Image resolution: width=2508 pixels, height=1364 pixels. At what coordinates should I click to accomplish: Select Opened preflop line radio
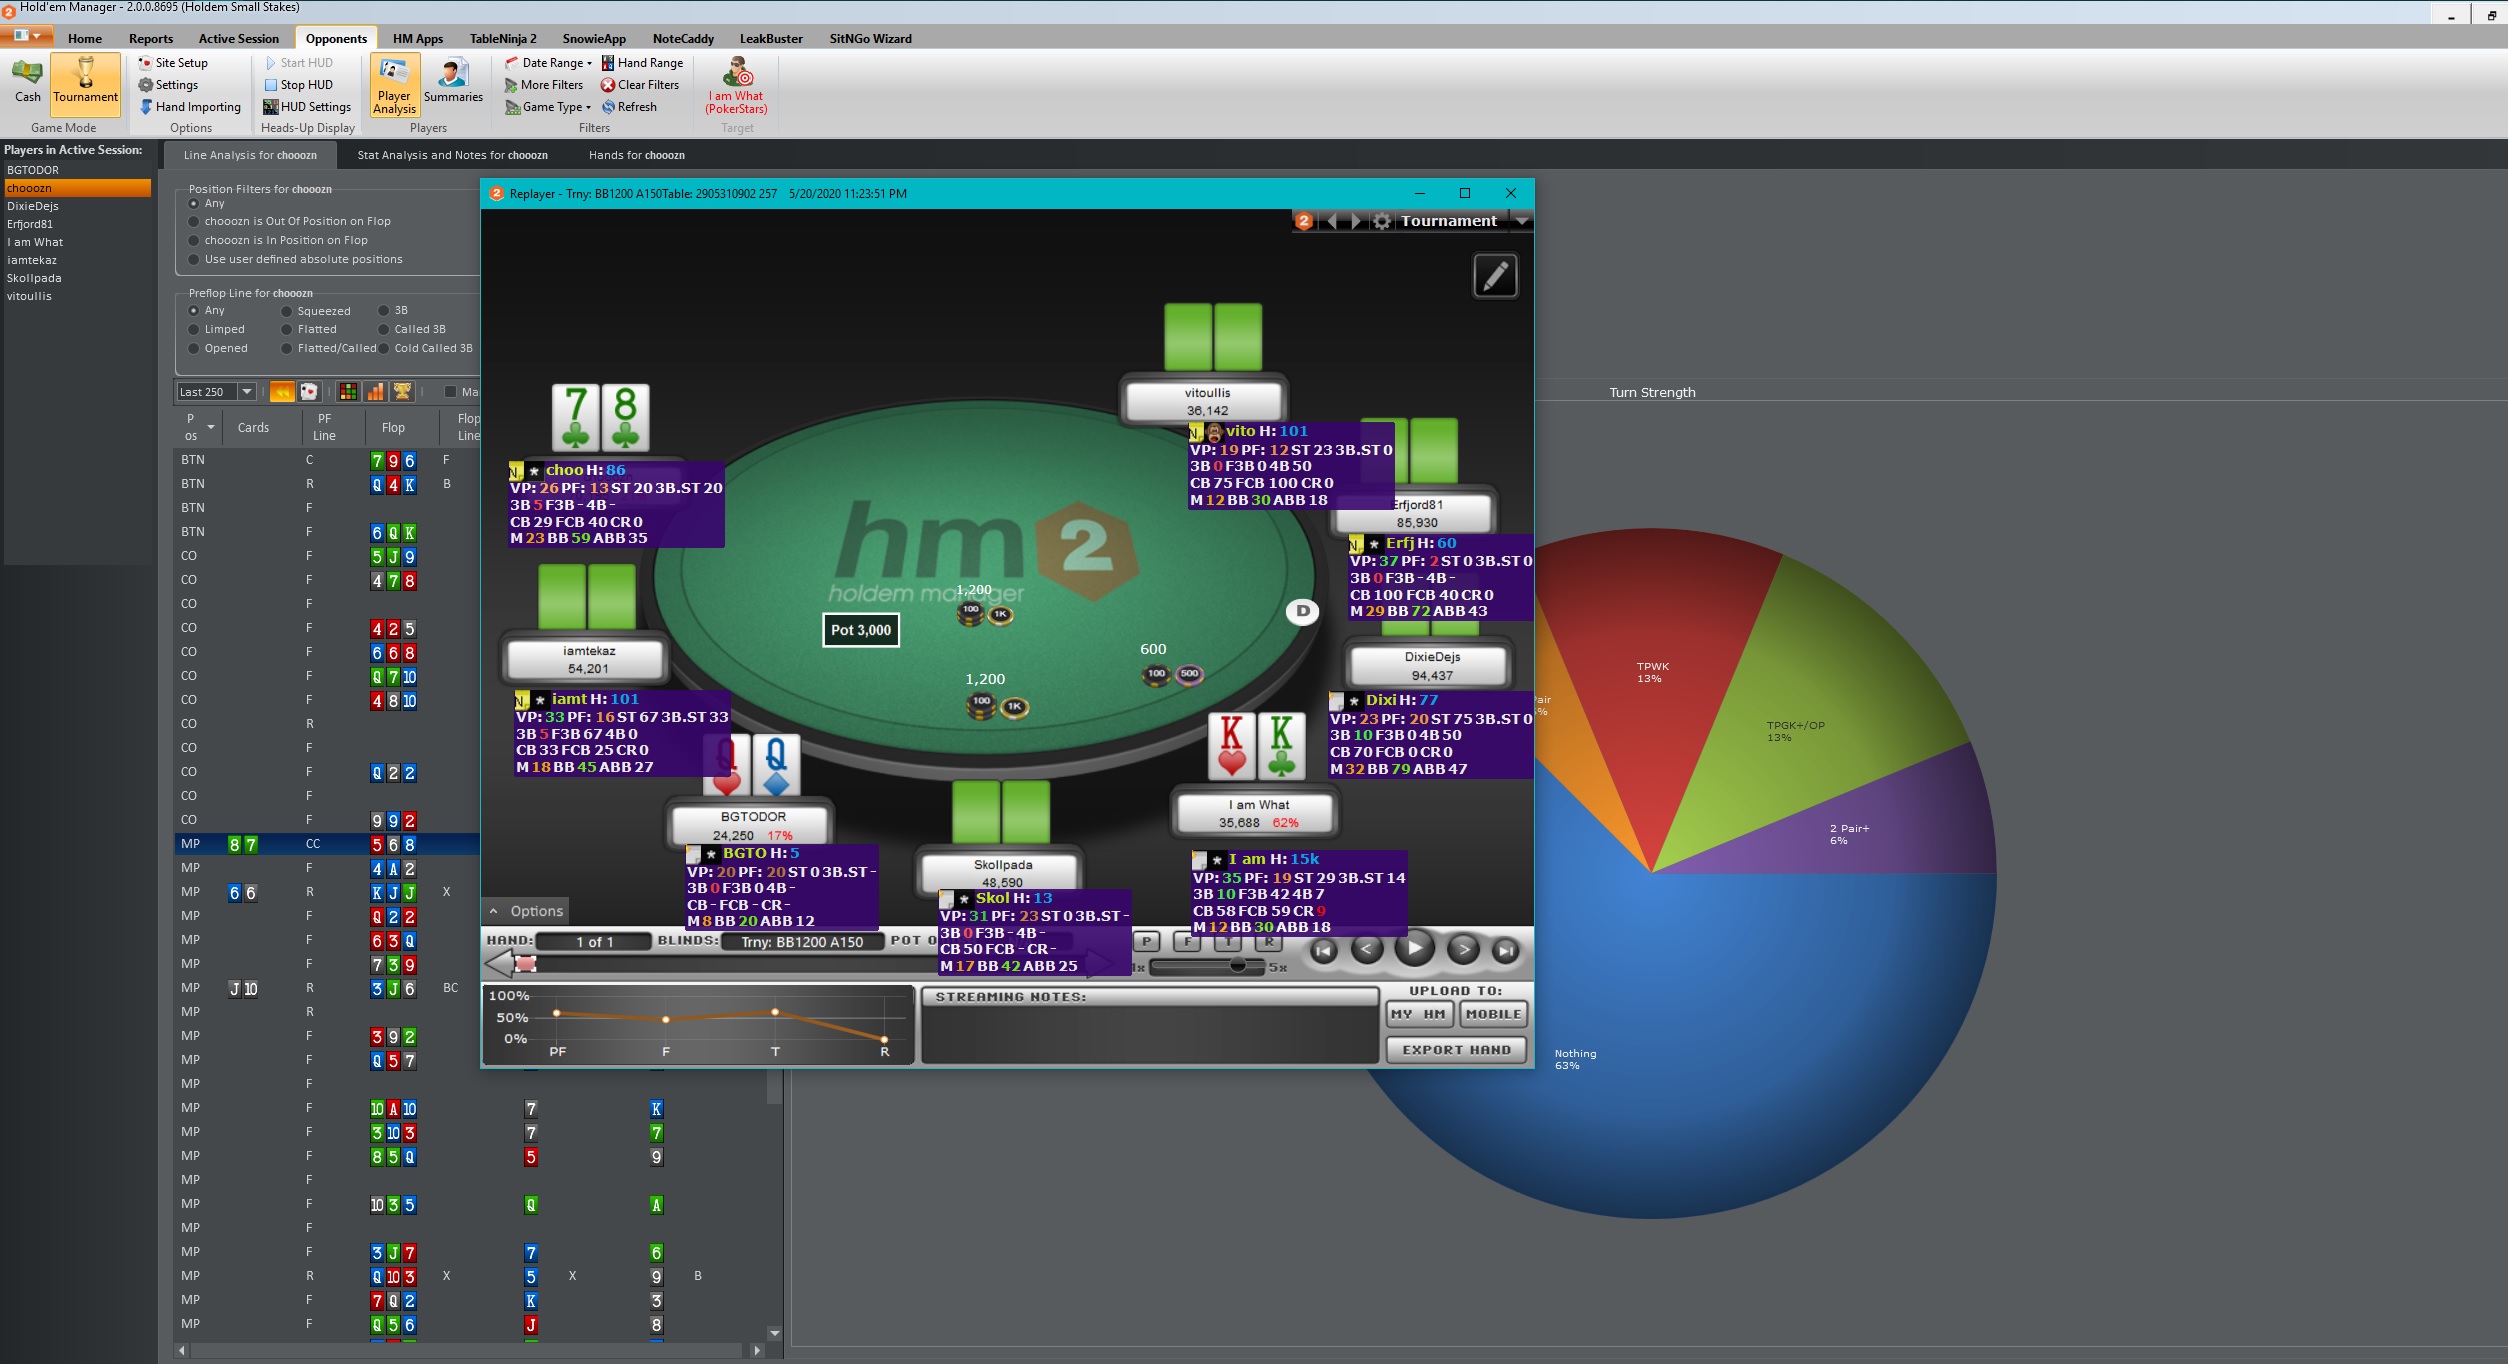tap(194, 349)
